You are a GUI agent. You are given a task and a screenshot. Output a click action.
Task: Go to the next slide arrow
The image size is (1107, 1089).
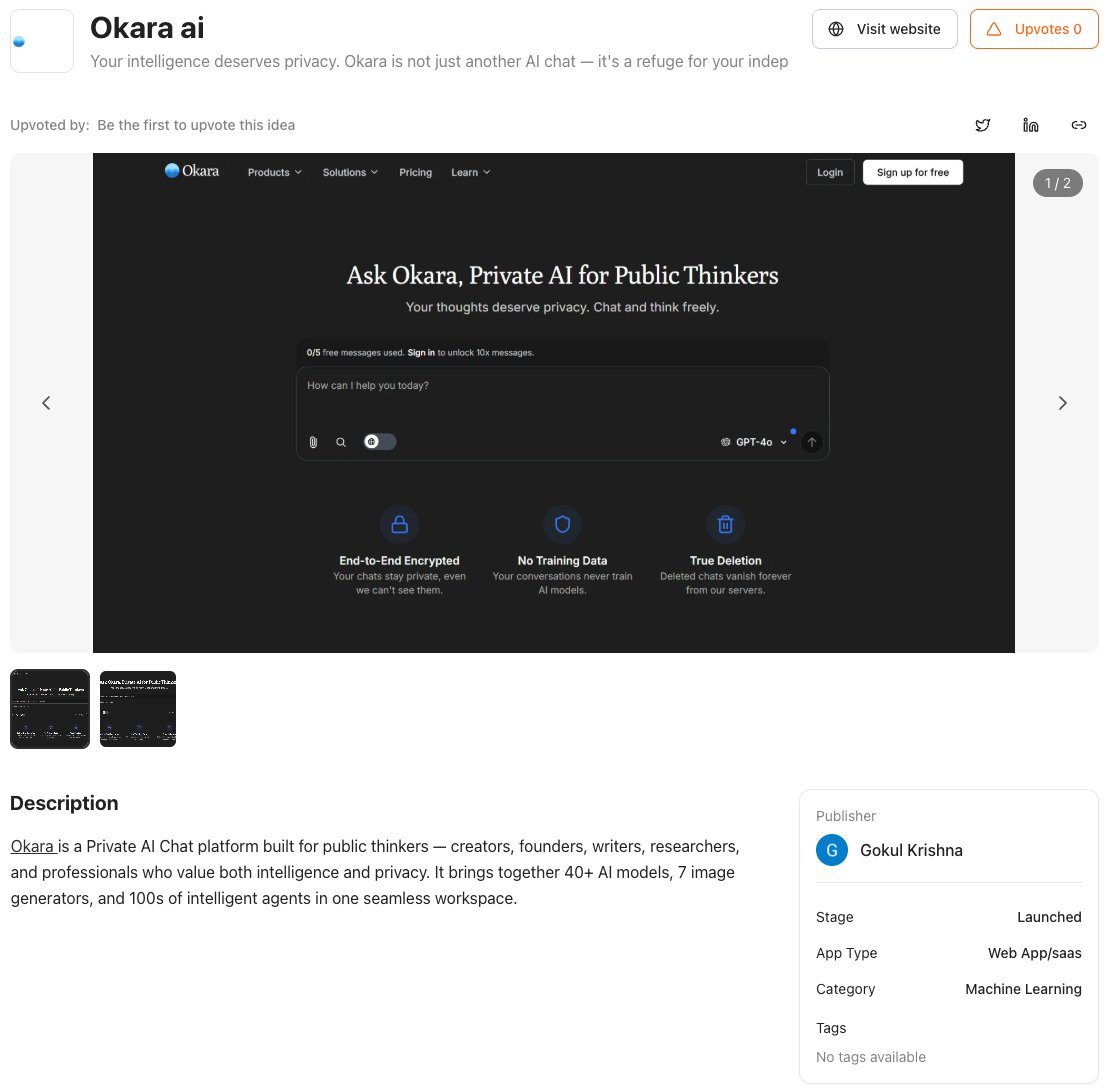click(x=1063, y=403)
